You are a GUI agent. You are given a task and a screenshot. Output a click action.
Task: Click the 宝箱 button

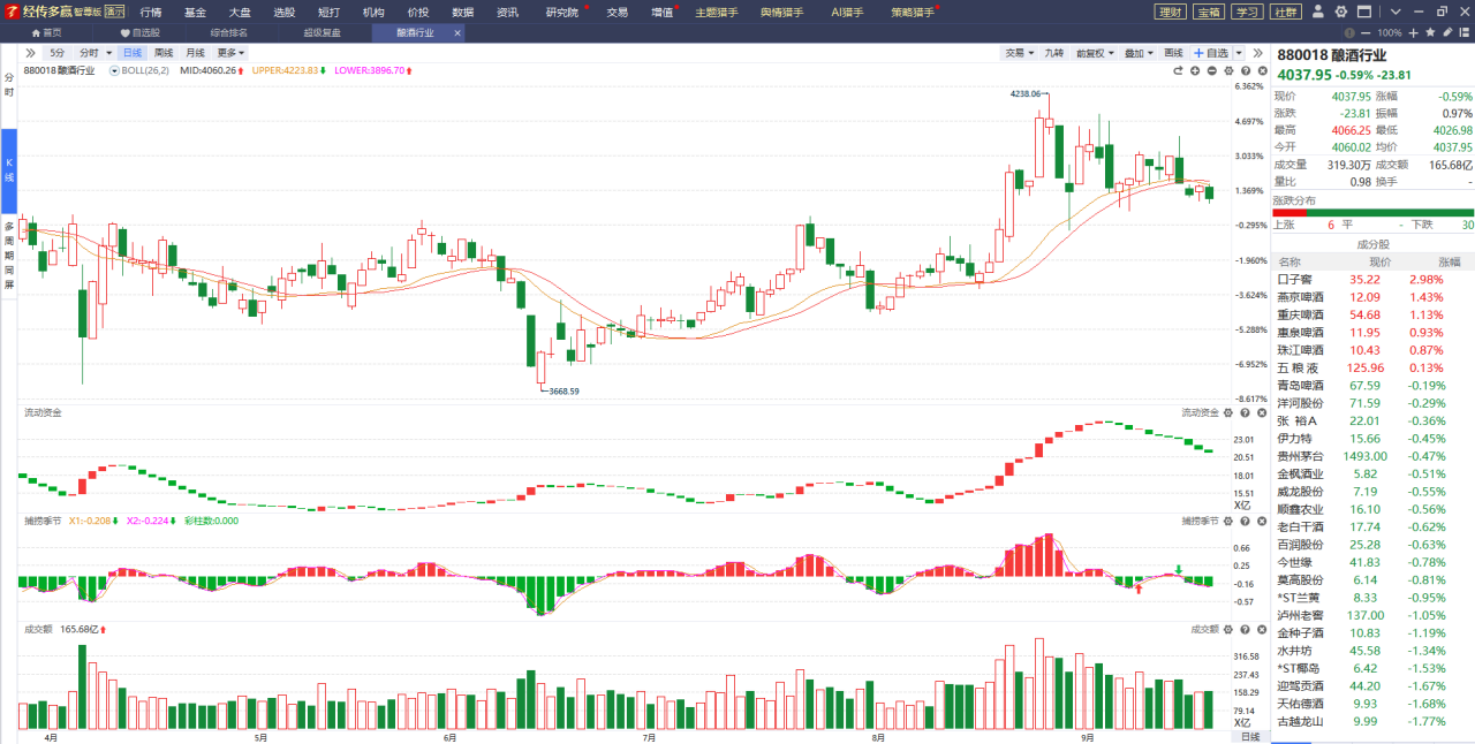pyautogui.click(x=1208, y=12)
